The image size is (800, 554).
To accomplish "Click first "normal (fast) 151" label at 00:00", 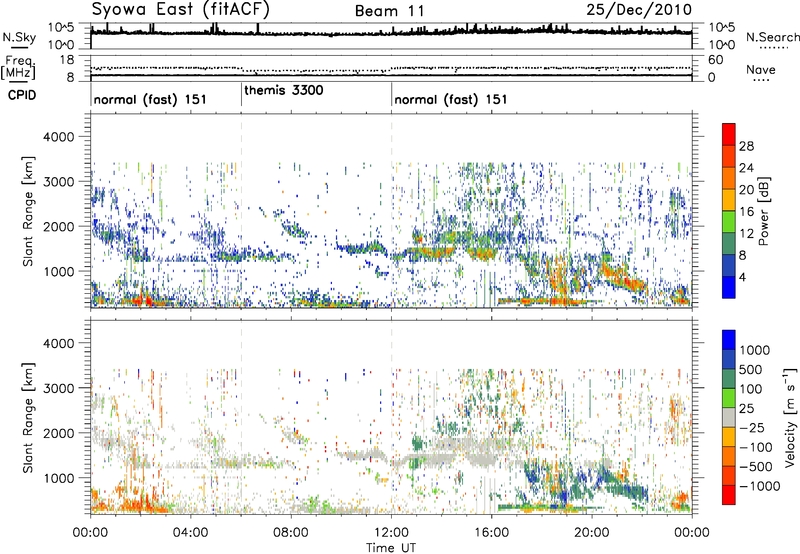I will coord(150,99).
